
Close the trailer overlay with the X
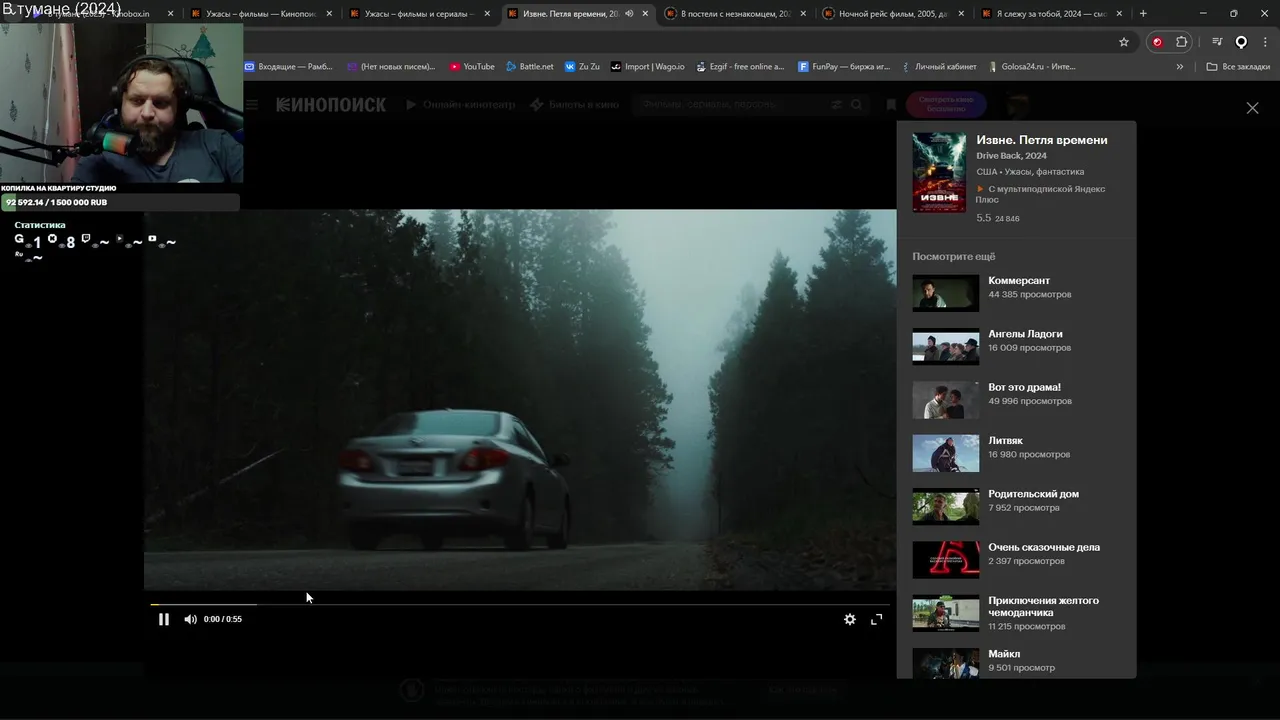[x=1252, y=108]
